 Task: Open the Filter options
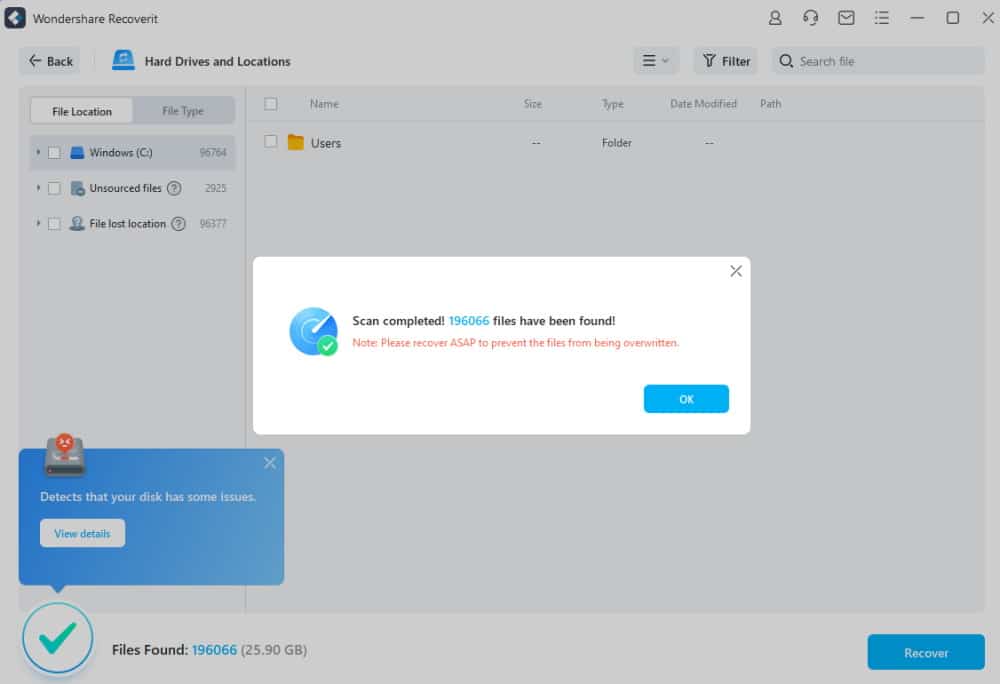pos(725,61)
